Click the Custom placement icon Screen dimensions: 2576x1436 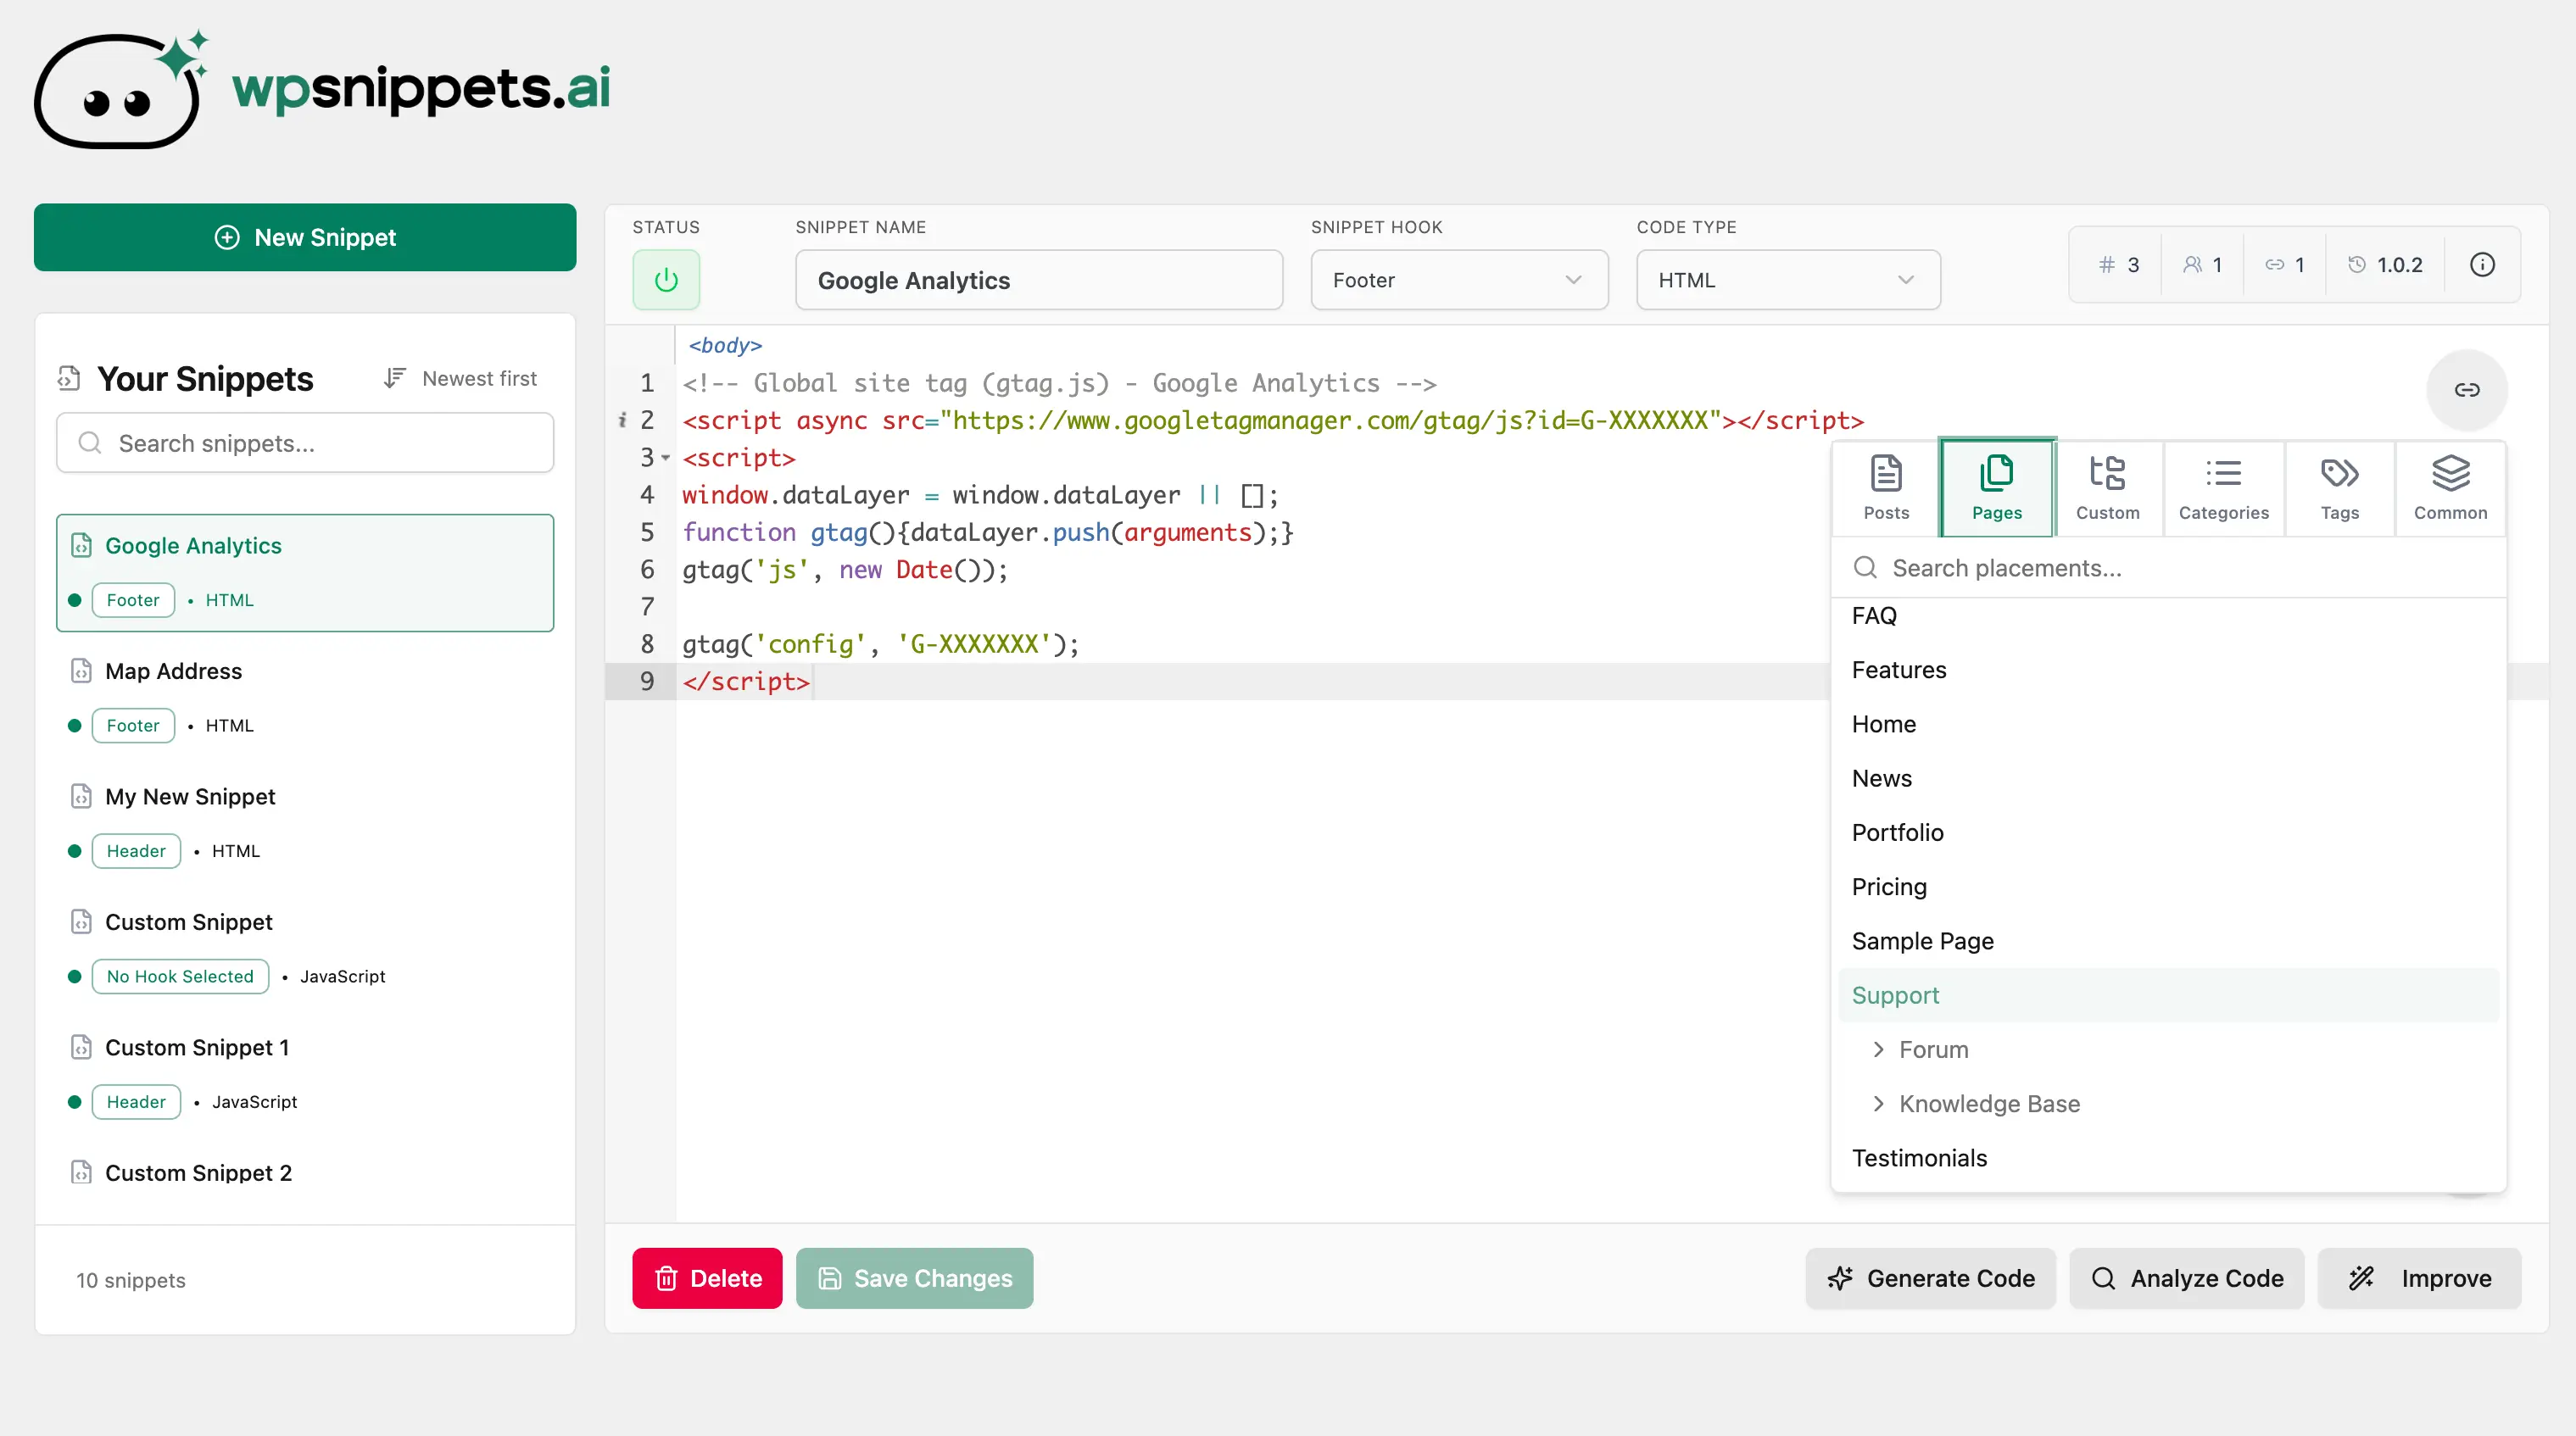[x=2108, y=487]
